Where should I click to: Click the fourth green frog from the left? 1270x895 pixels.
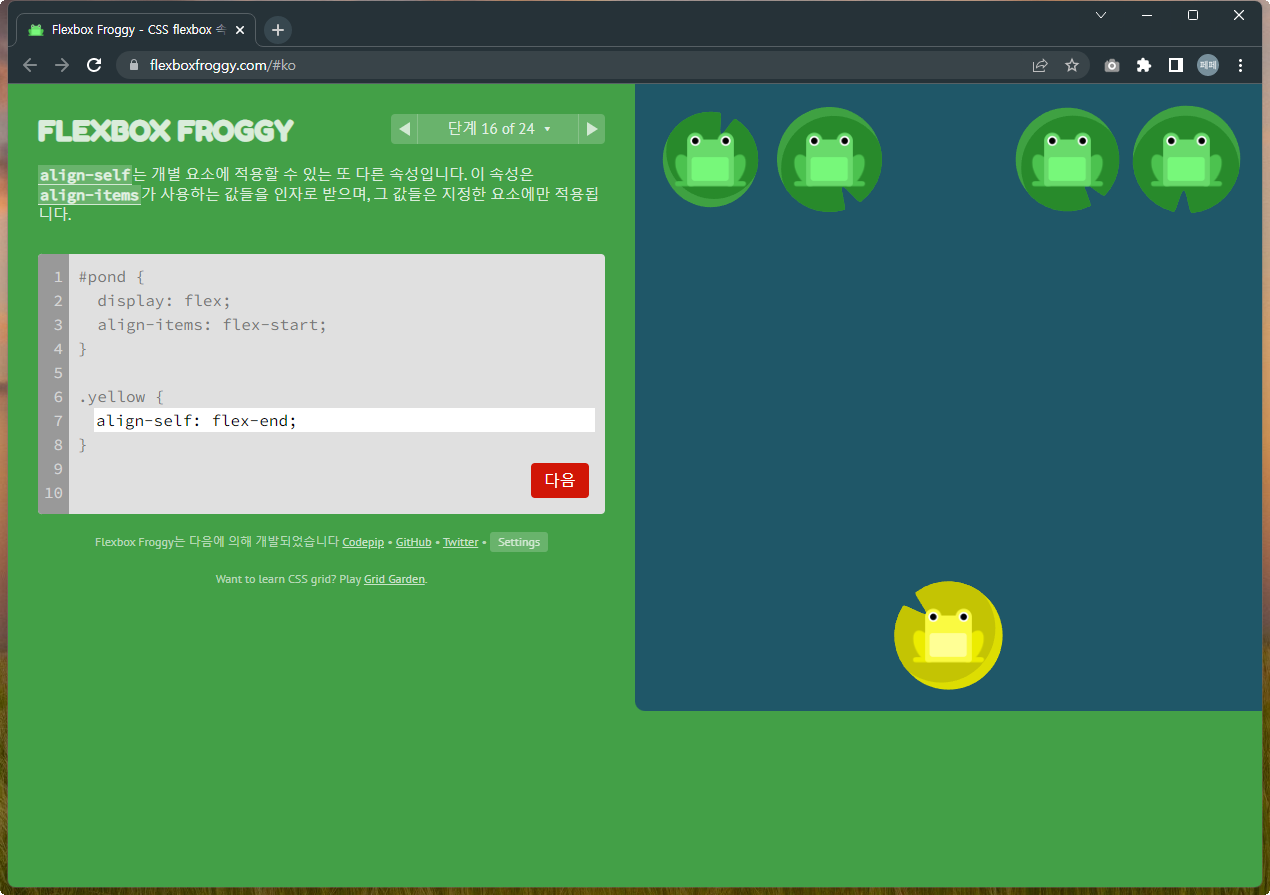[1186, 159]
